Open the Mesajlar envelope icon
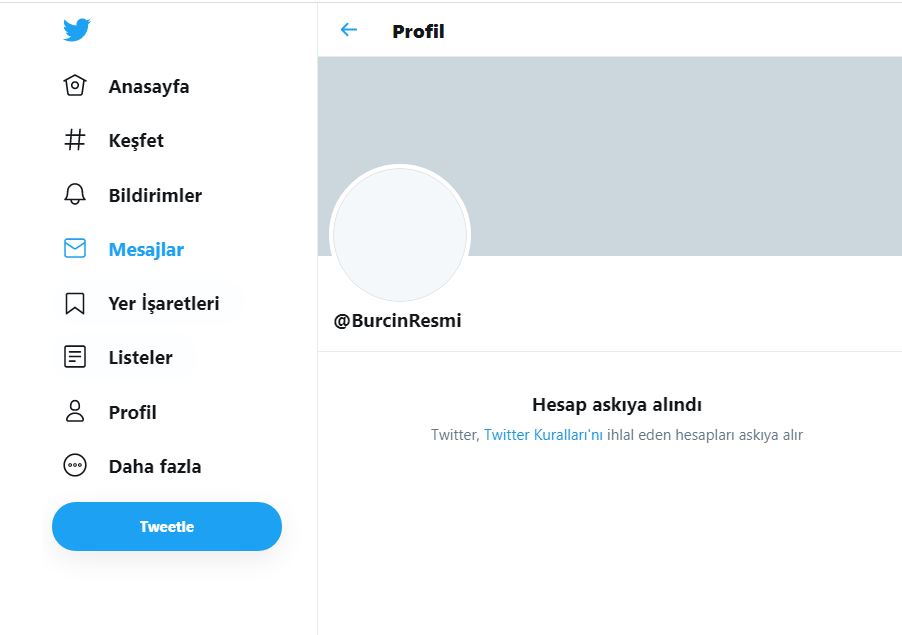902x635 pixels. click(x=75, y=249)
